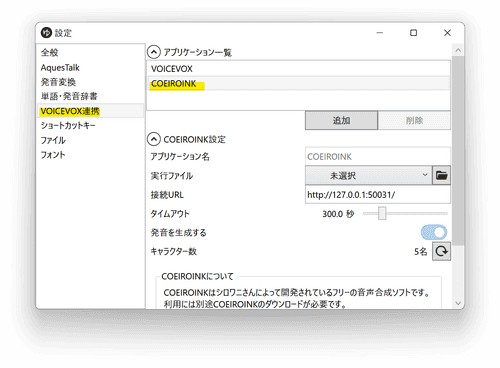Click the アプリケーション名 field containing COEIROINK
Image resolution: width=500 pixels, height=368 pixels.
[x=378, y=157]
